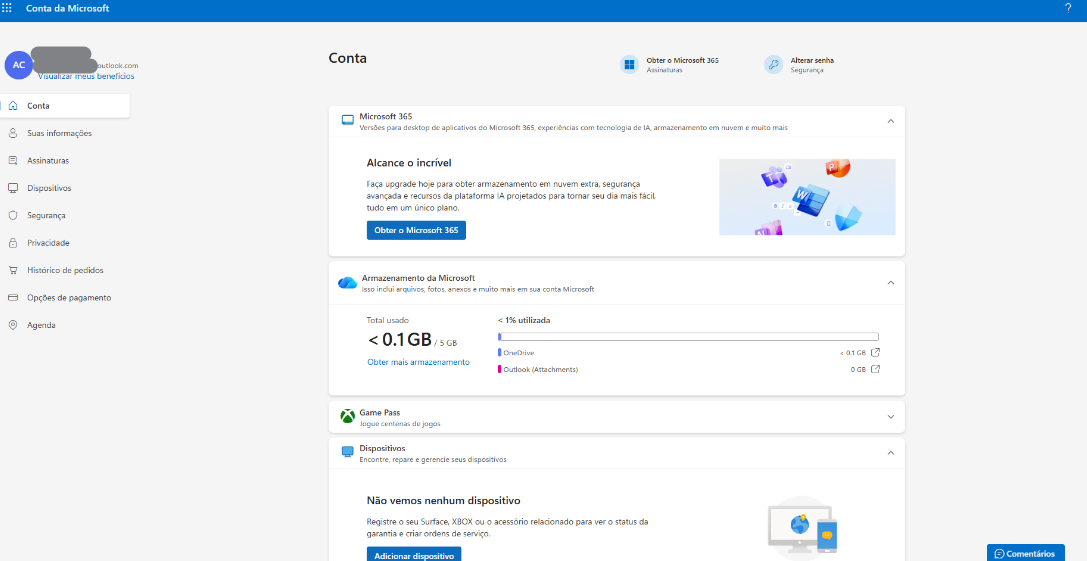Click the < 1% utilizada label

pos(524,320)
